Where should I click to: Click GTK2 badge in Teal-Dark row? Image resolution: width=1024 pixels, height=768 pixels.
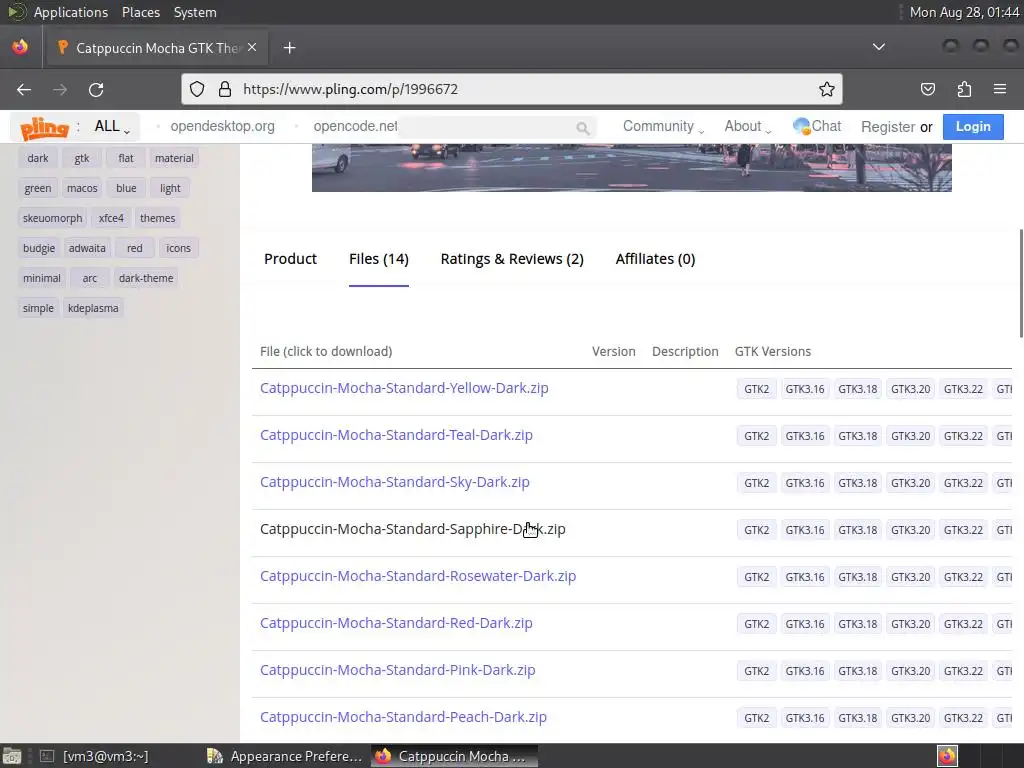pos(756,436)
